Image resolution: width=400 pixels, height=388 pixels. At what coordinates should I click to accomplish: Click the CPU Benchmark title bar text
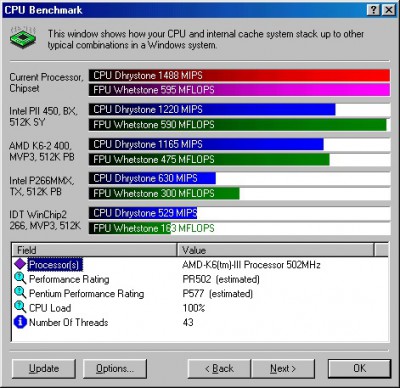43,10
